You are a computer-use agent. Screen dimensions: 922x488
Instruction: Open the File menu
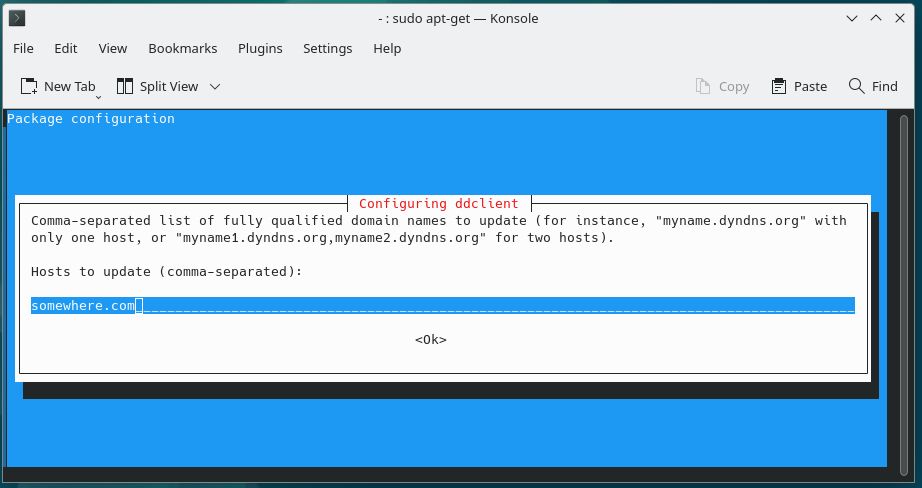[24, 49]
